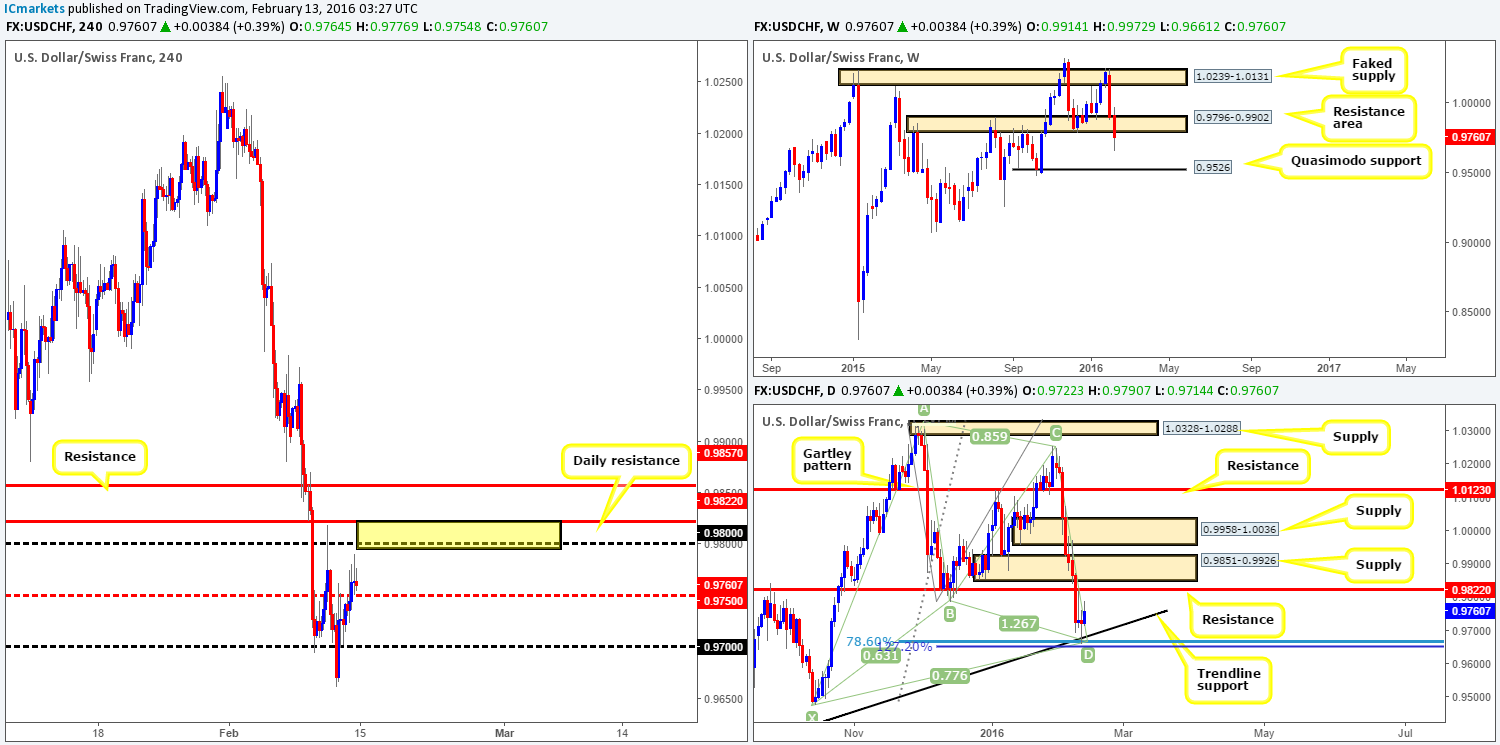Click the blue 0.97607 label on daily chart
Screen dimensions: 1500x745
[1469, 609]
